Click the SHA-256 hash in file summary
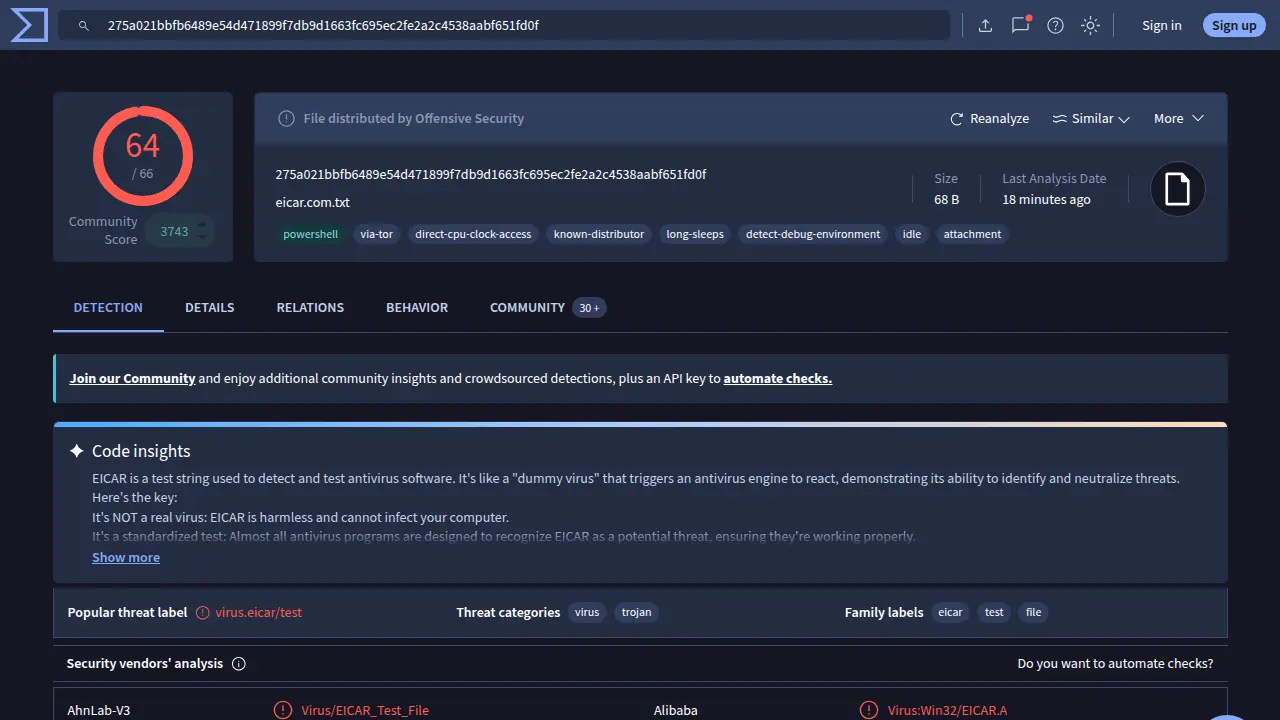The height and width of the screenshot is (720, 1280). point(491,175)
